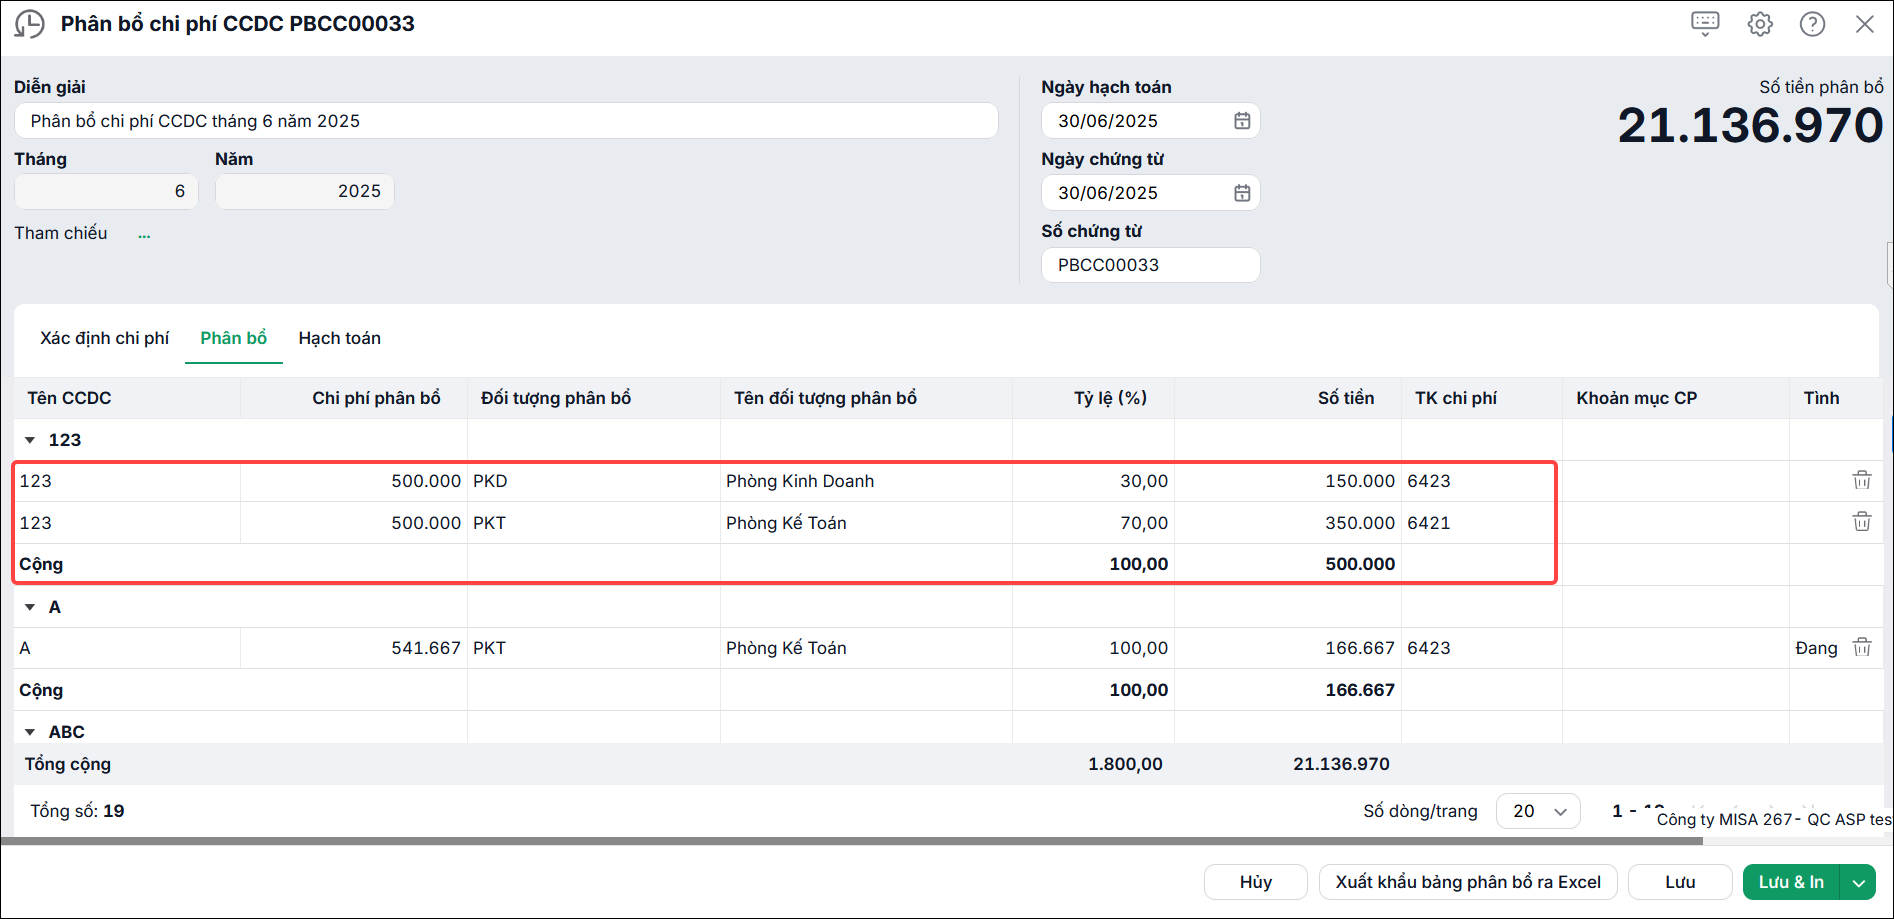Open the keyboard shortcuts icon
This screenshot has height=919, width=1894.
click(1705, 24)
